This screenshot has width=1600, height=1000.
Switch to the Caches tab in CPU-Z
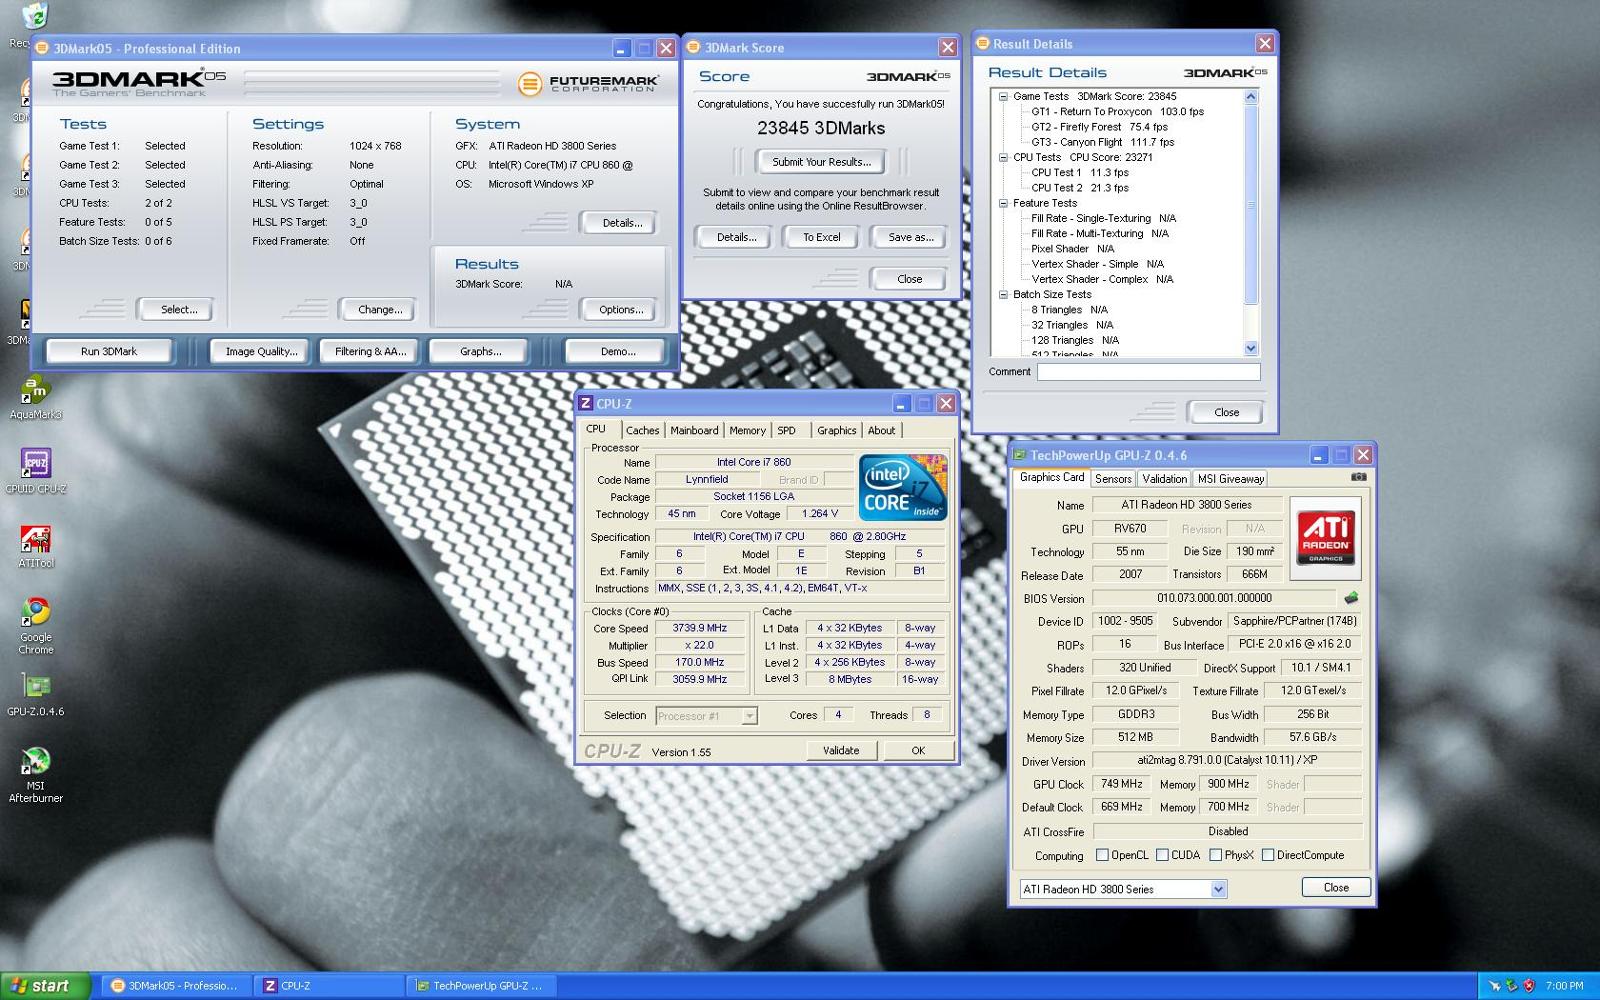[x=642, y=430]
